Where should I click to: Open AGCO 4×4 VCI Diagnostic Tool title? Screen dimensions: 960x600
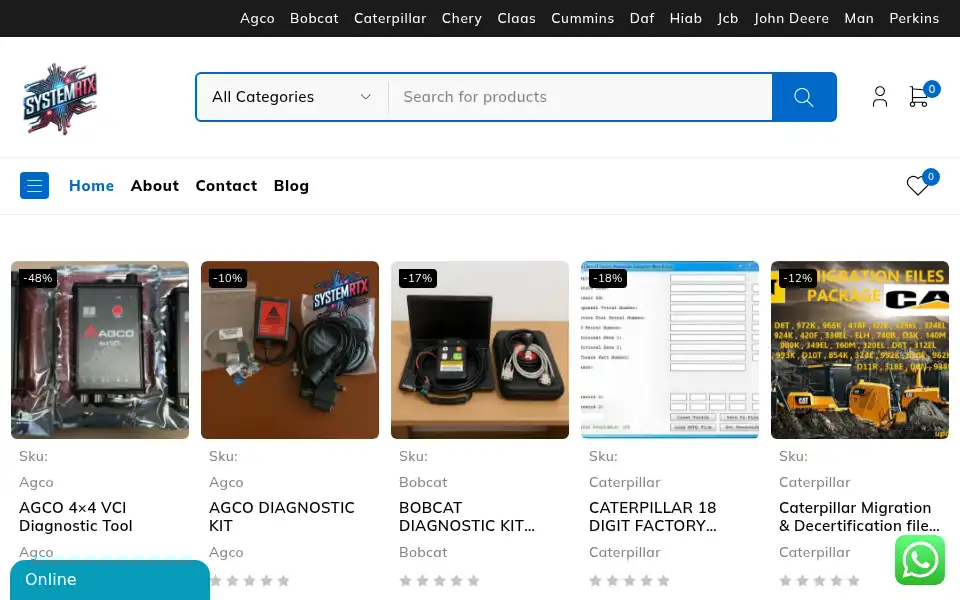point(75,517)
